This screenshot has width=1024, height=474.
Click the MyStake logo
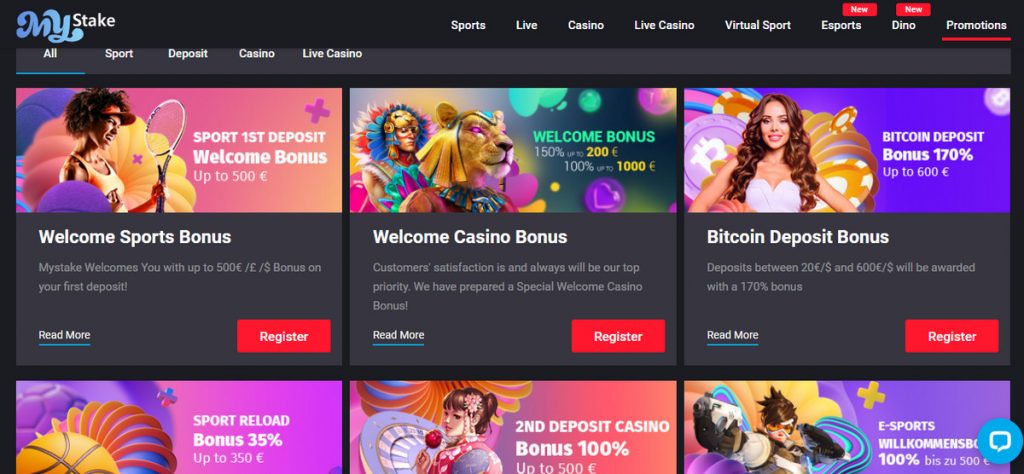(66, 25)
